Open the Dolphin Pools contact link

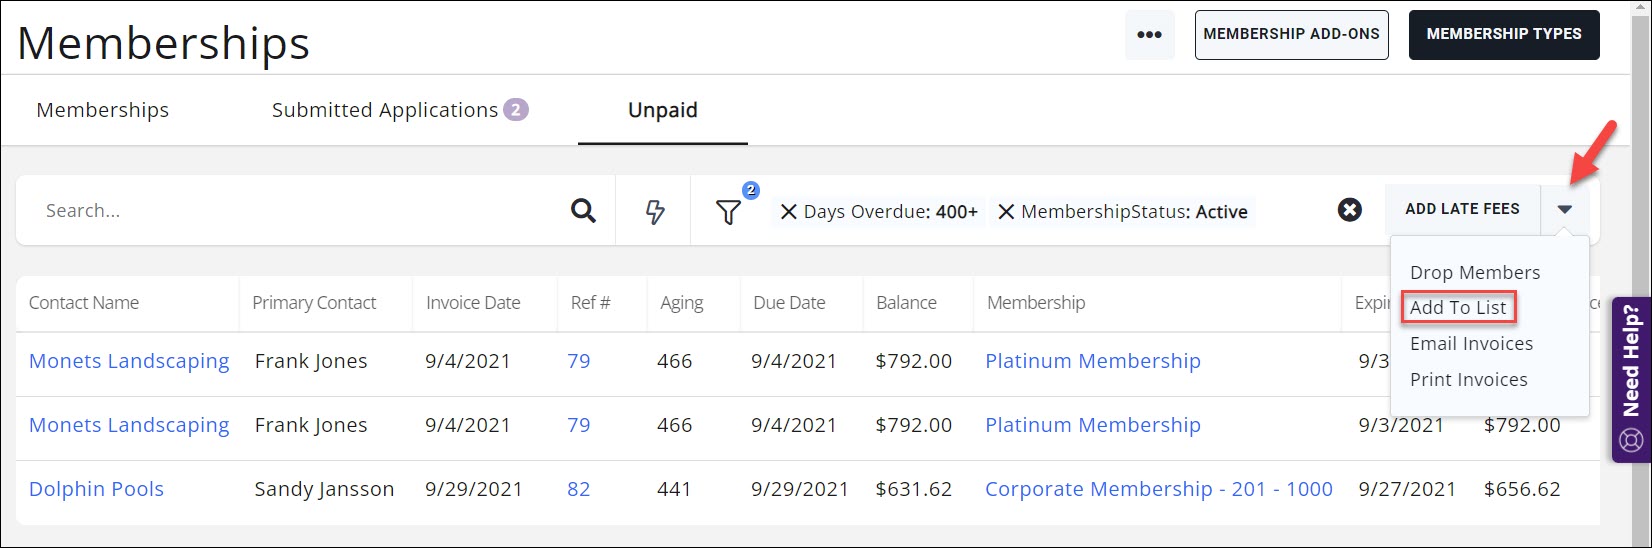tap(96, 489)
